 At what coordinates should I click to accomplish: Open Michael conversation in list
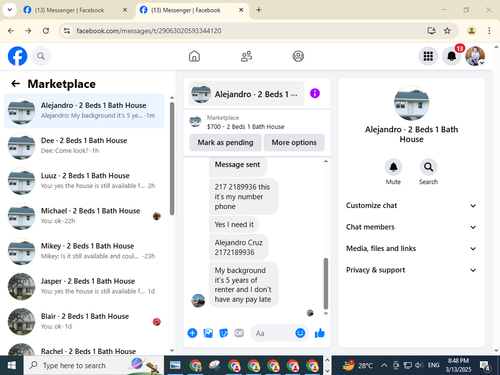tap(84, 216)
